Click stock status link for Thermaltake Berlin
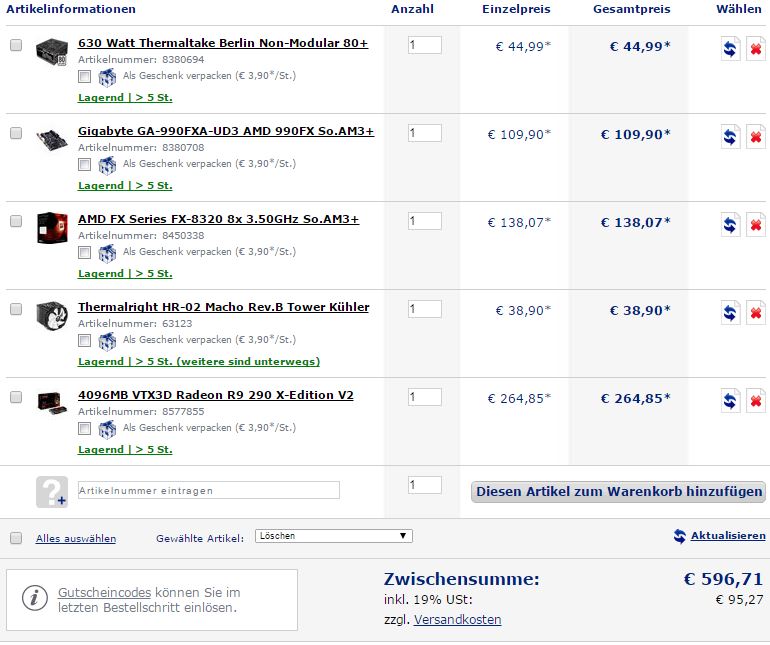Screen dimensions: 770x645 tap(125, 98)
